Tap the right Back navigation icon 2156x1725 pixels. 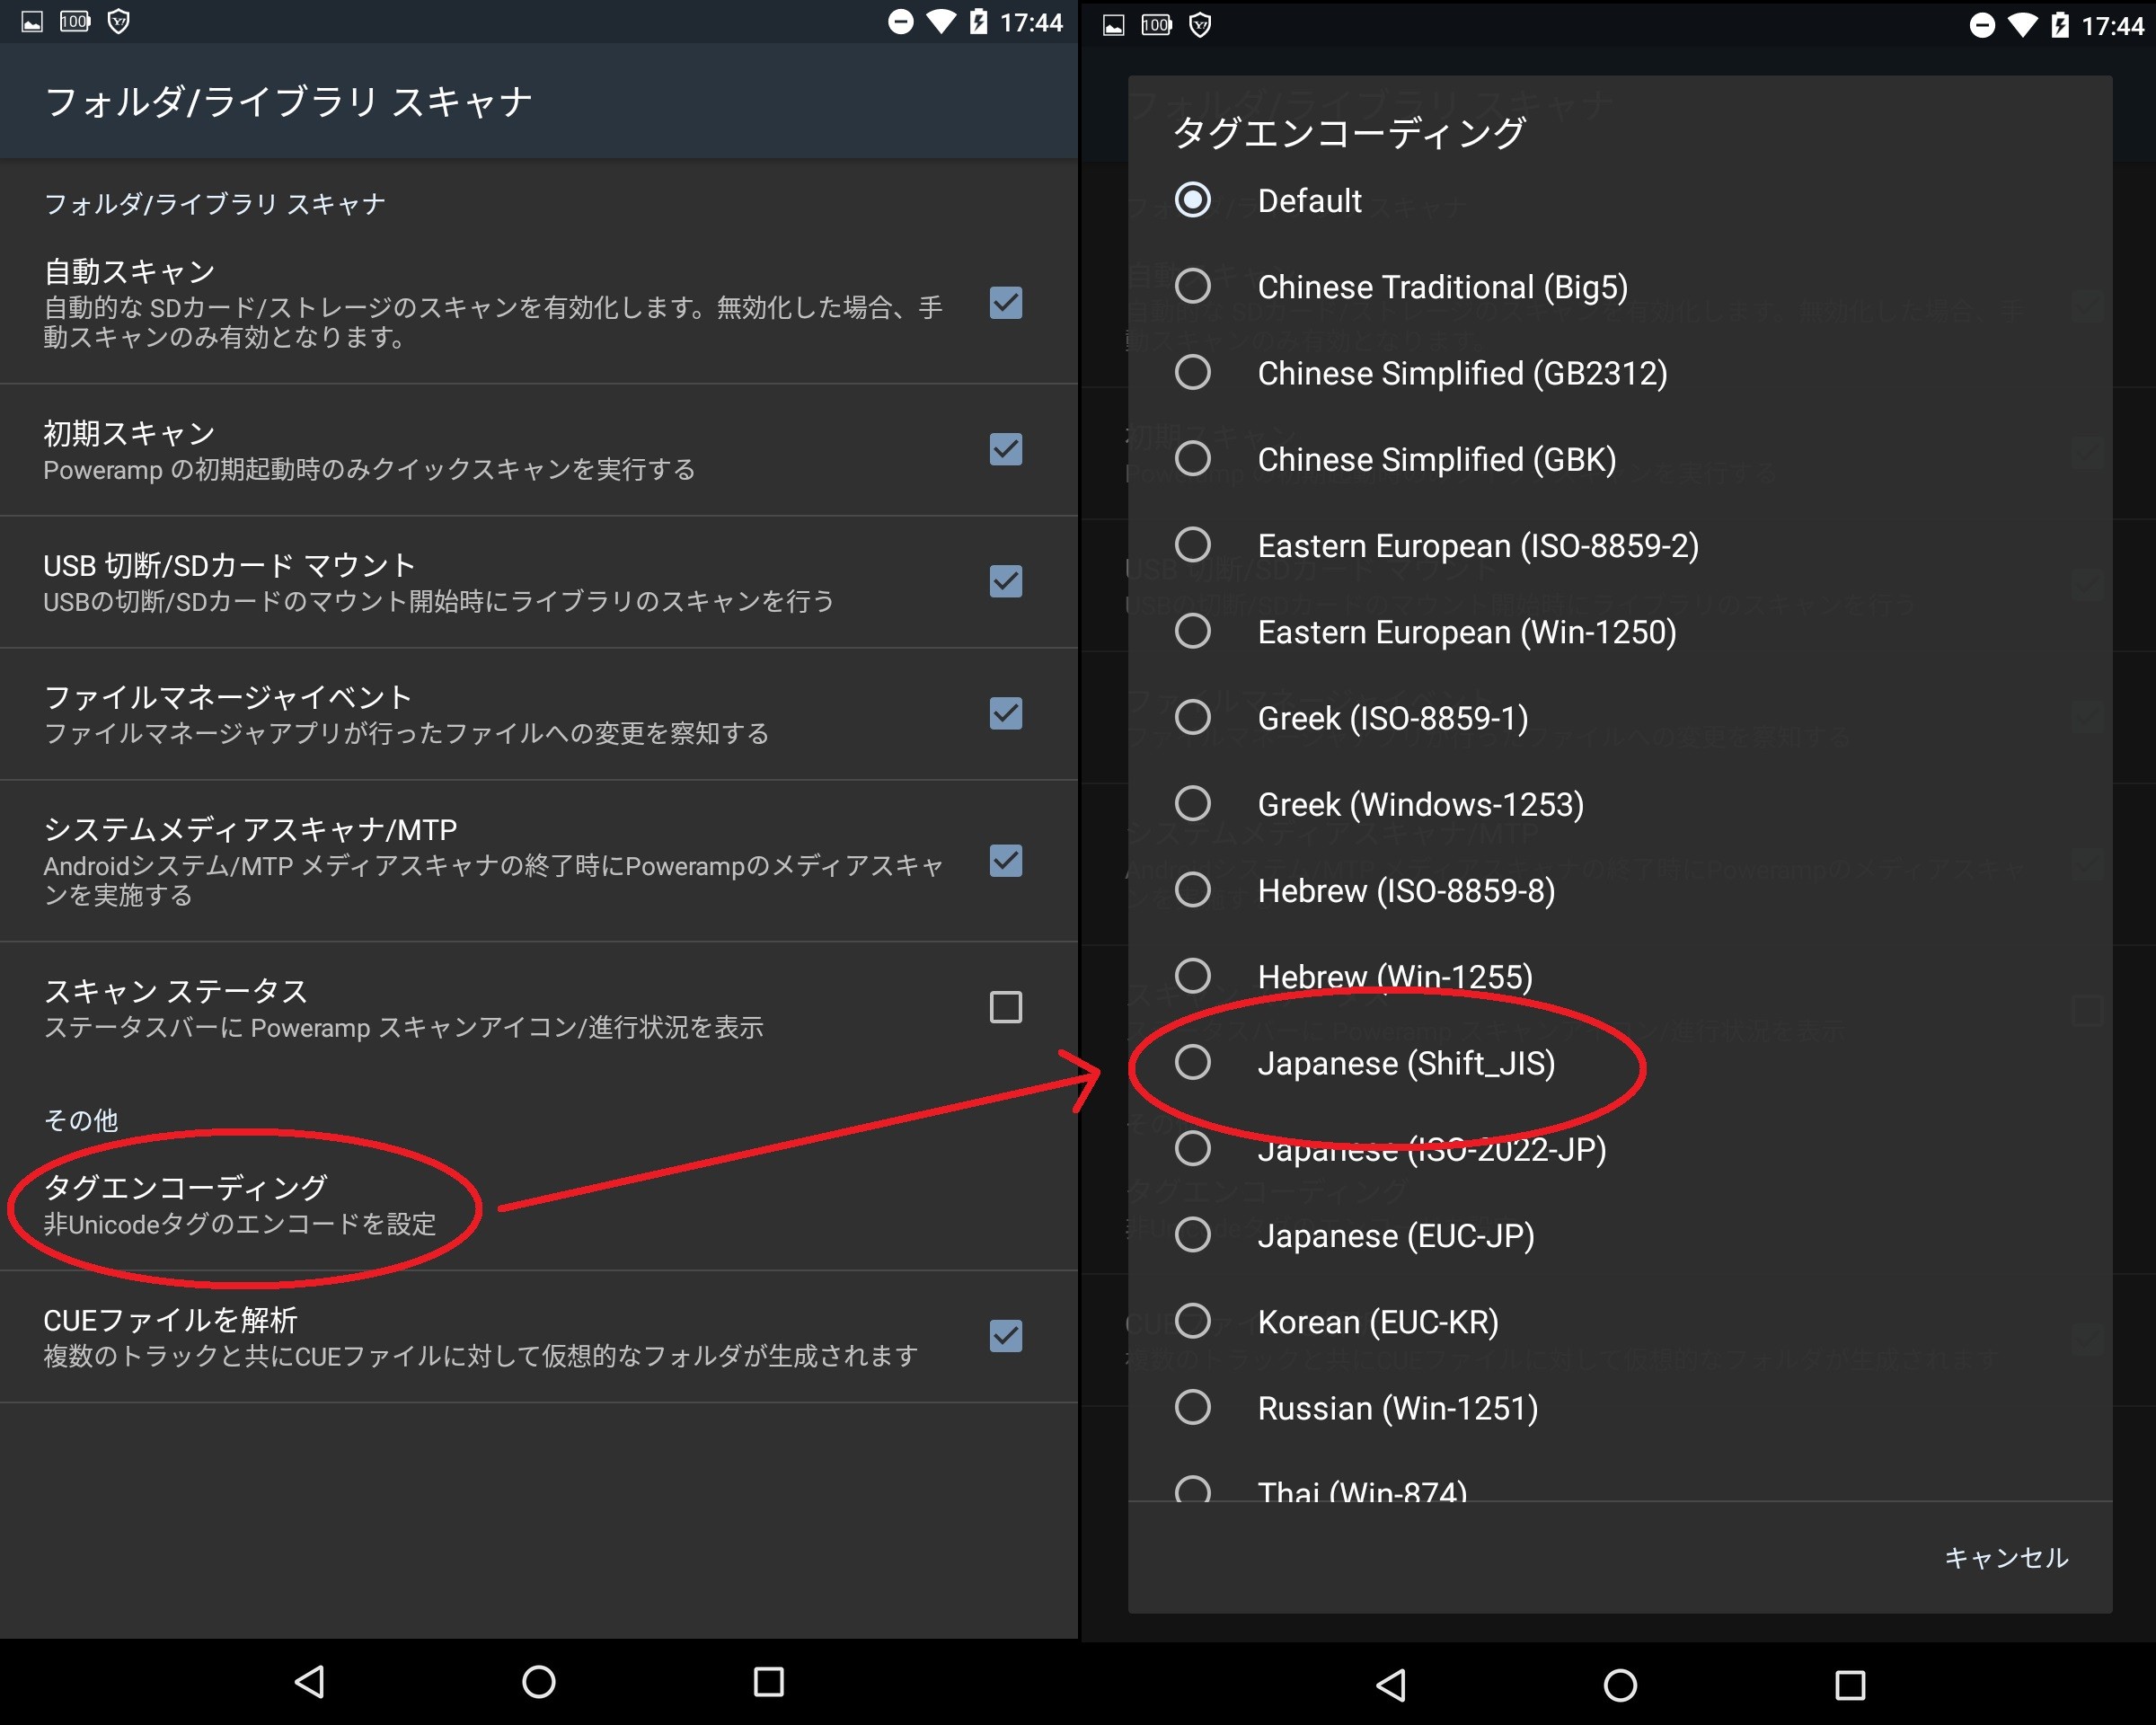tap(1391, 1685)
